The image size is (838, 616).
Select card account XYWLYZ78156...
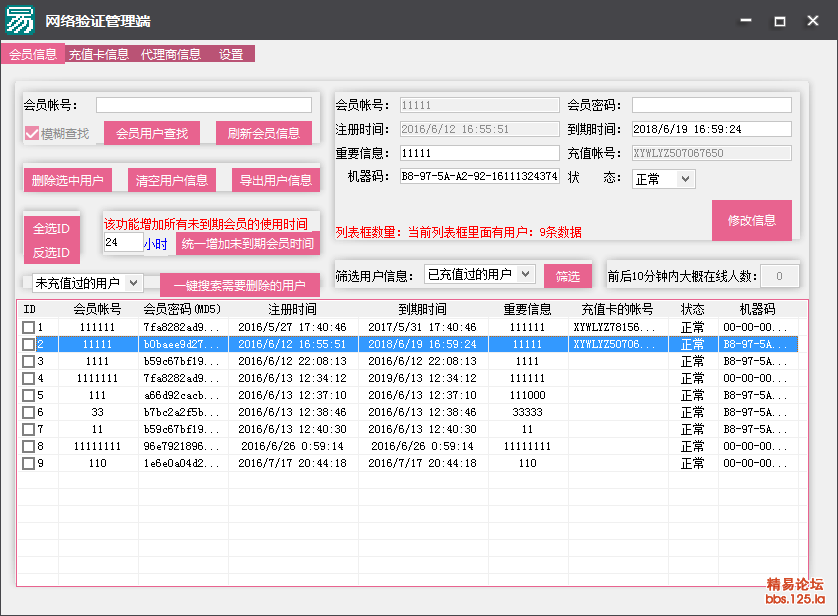[617, 327]
